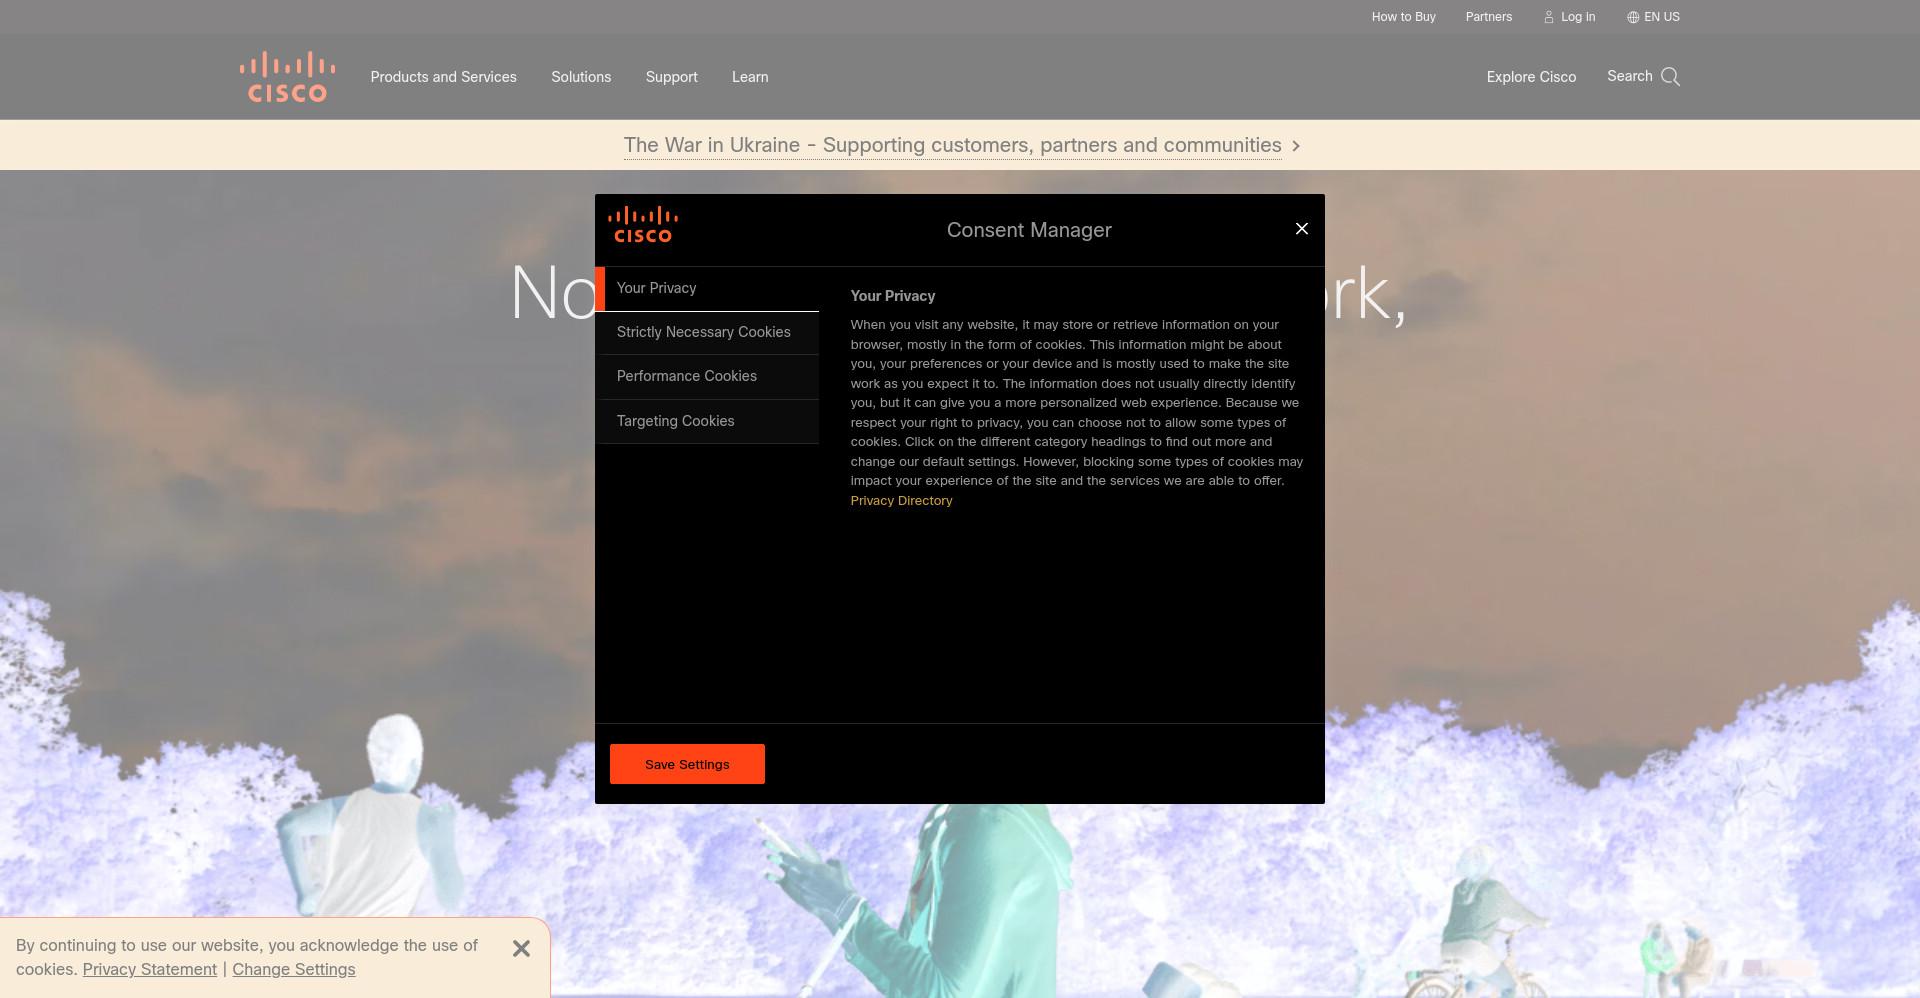1920x998 pixels.
Task: Open the Partners link
Action: click(x=1488, y=17)
